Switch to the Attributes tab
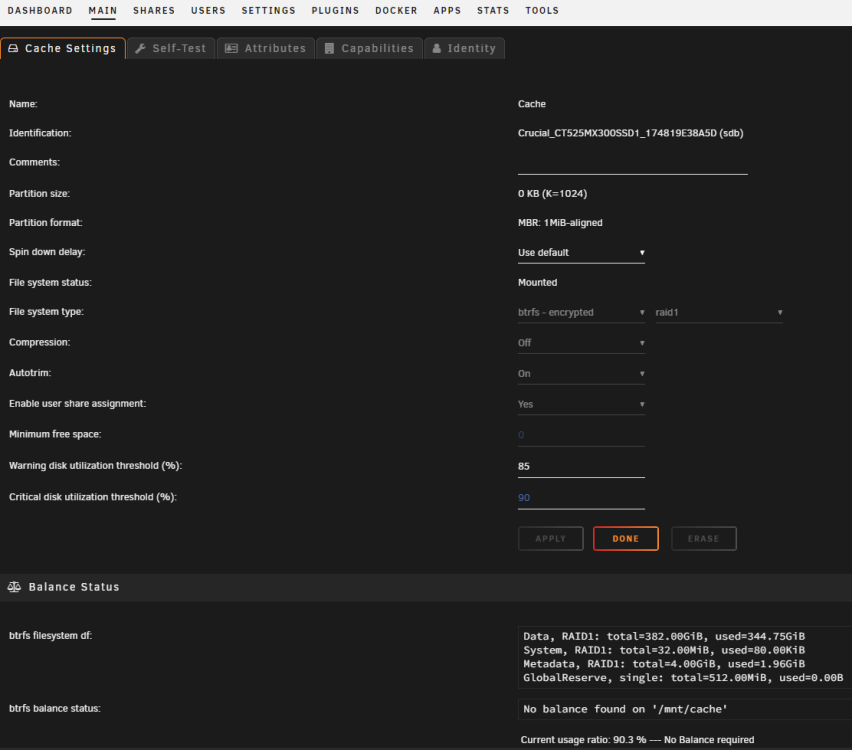Screen dimensions: 852x750 point(266,48)
